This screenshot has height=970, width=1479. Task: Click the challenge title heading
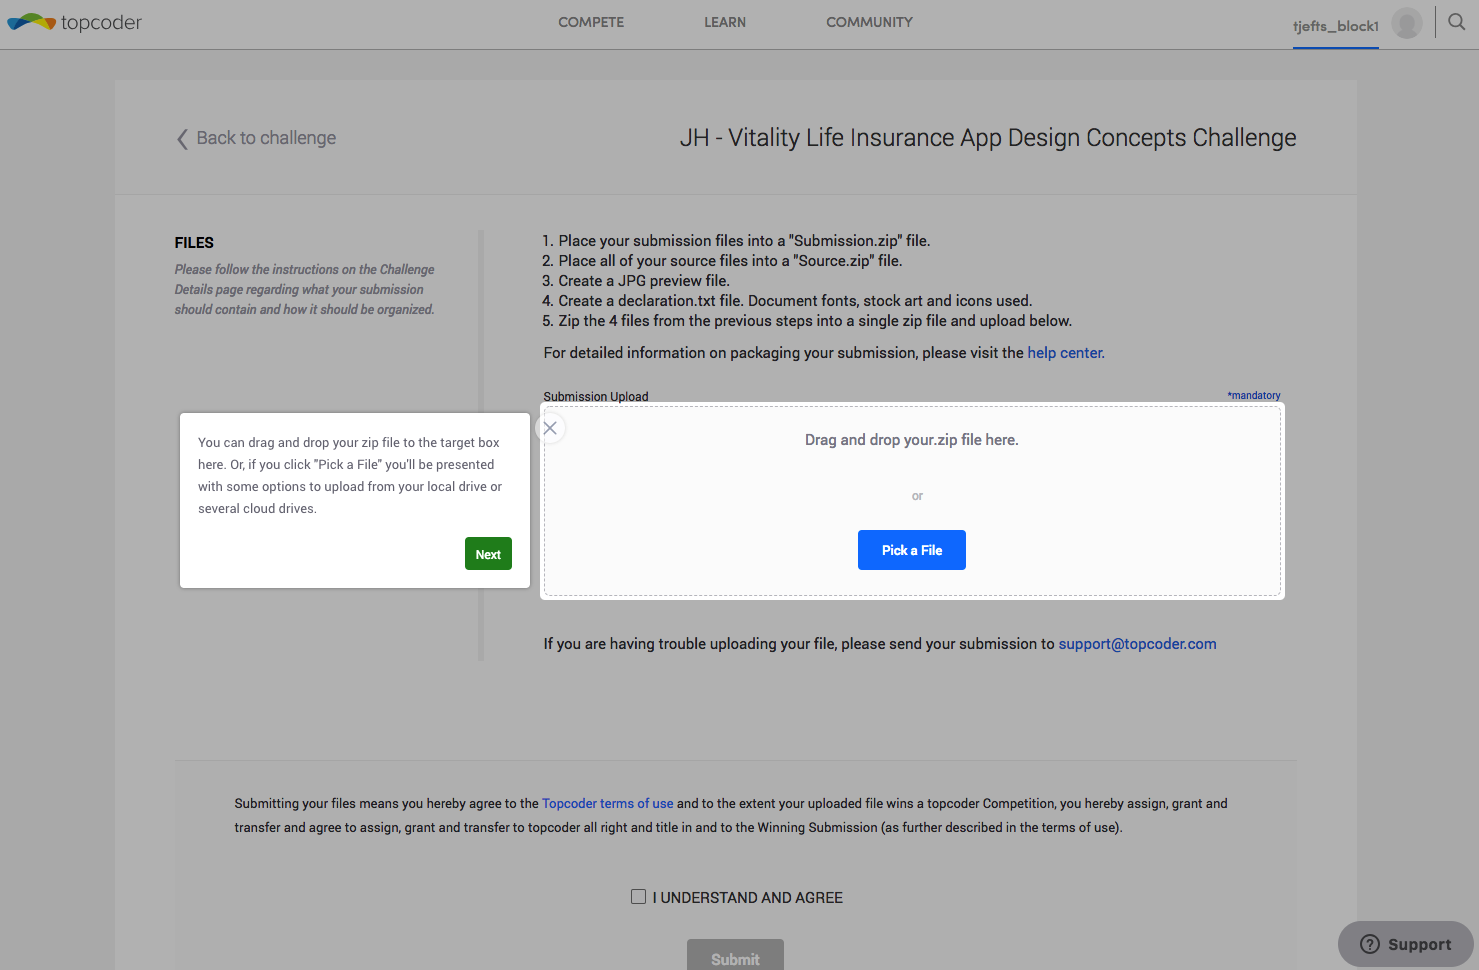point(988,138)
